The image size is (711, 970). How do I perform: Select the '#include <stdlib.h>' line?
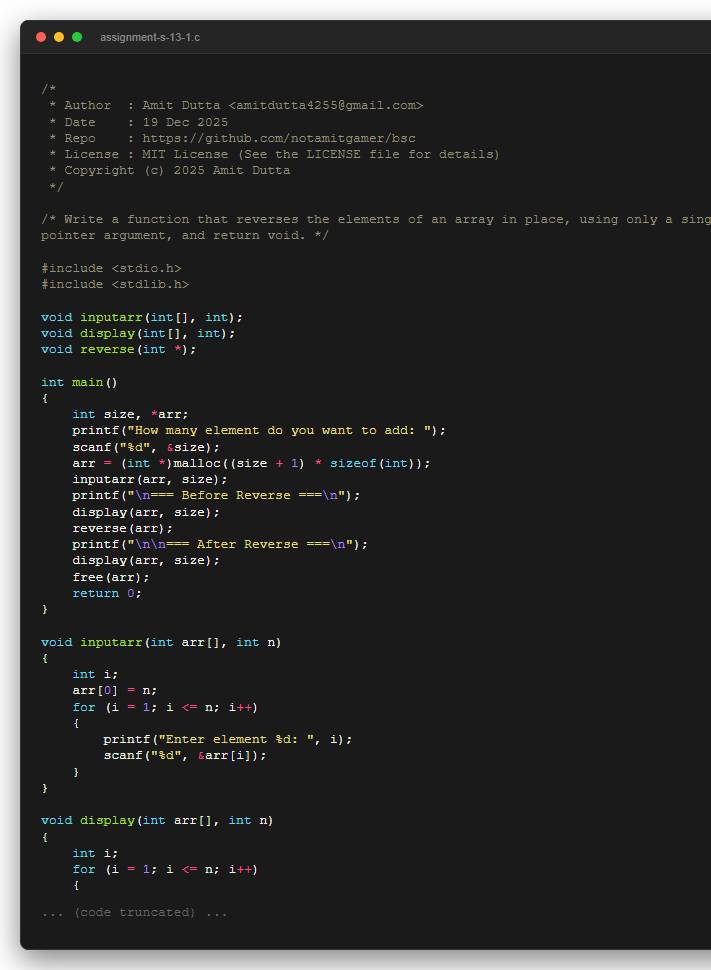pos(115,284)
